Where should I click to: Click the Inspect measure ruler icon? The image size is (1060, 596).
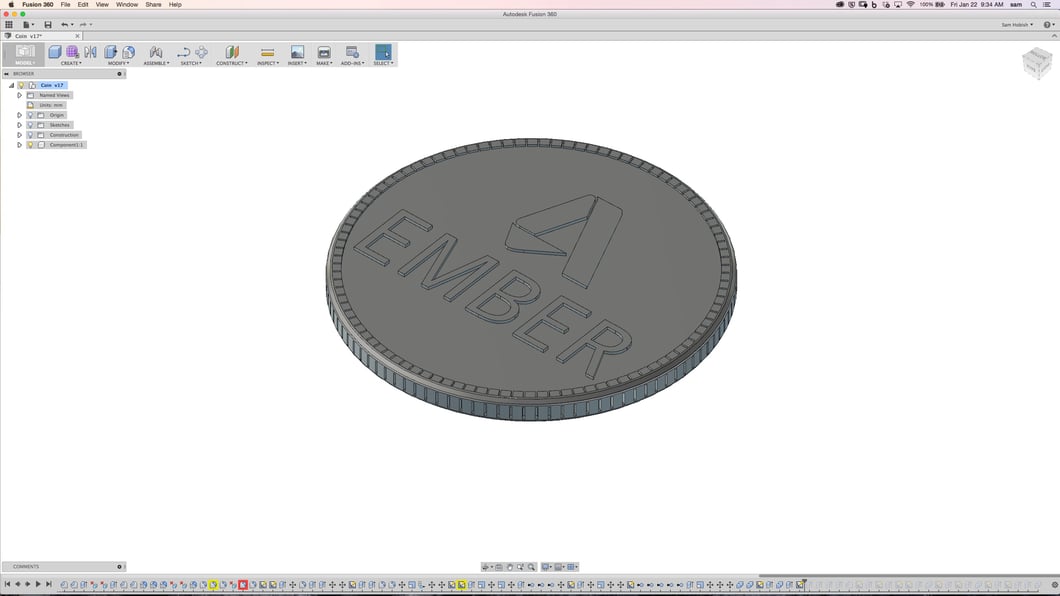[x=267, y=52]
